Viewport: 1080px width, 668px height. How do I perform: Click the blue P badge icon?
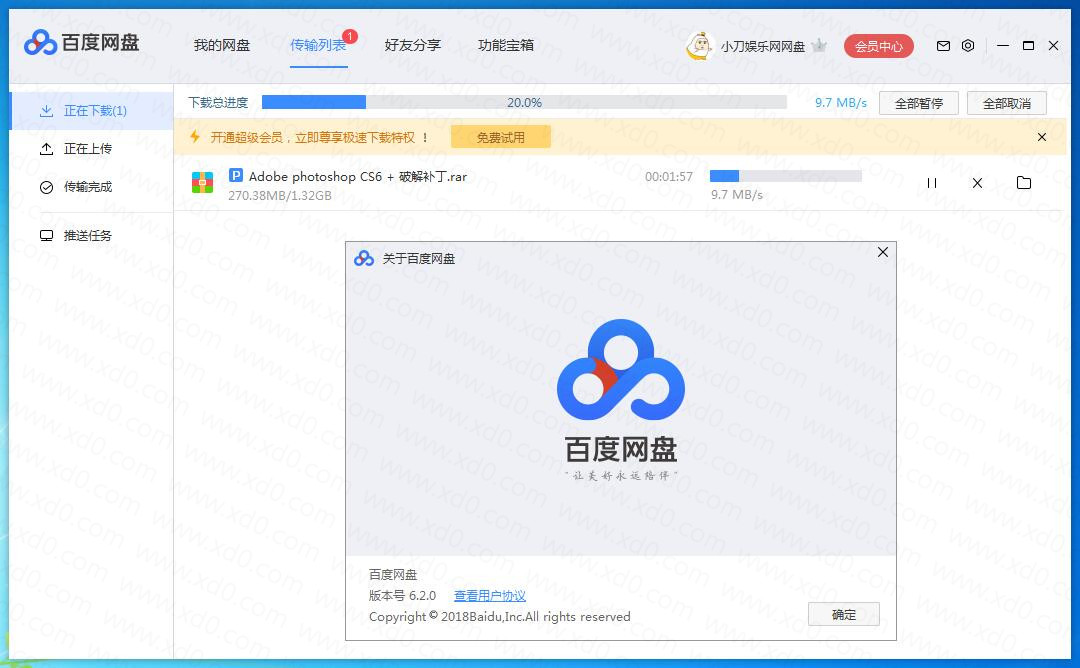236,175
